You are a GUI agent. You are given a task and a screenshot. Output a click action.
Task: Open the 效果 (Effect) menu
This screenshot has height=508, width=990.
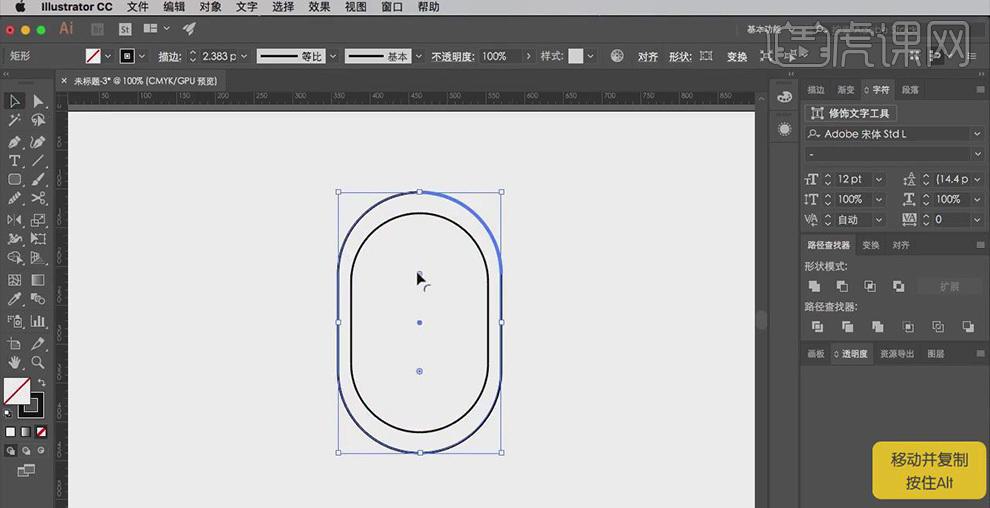(319, 7)
